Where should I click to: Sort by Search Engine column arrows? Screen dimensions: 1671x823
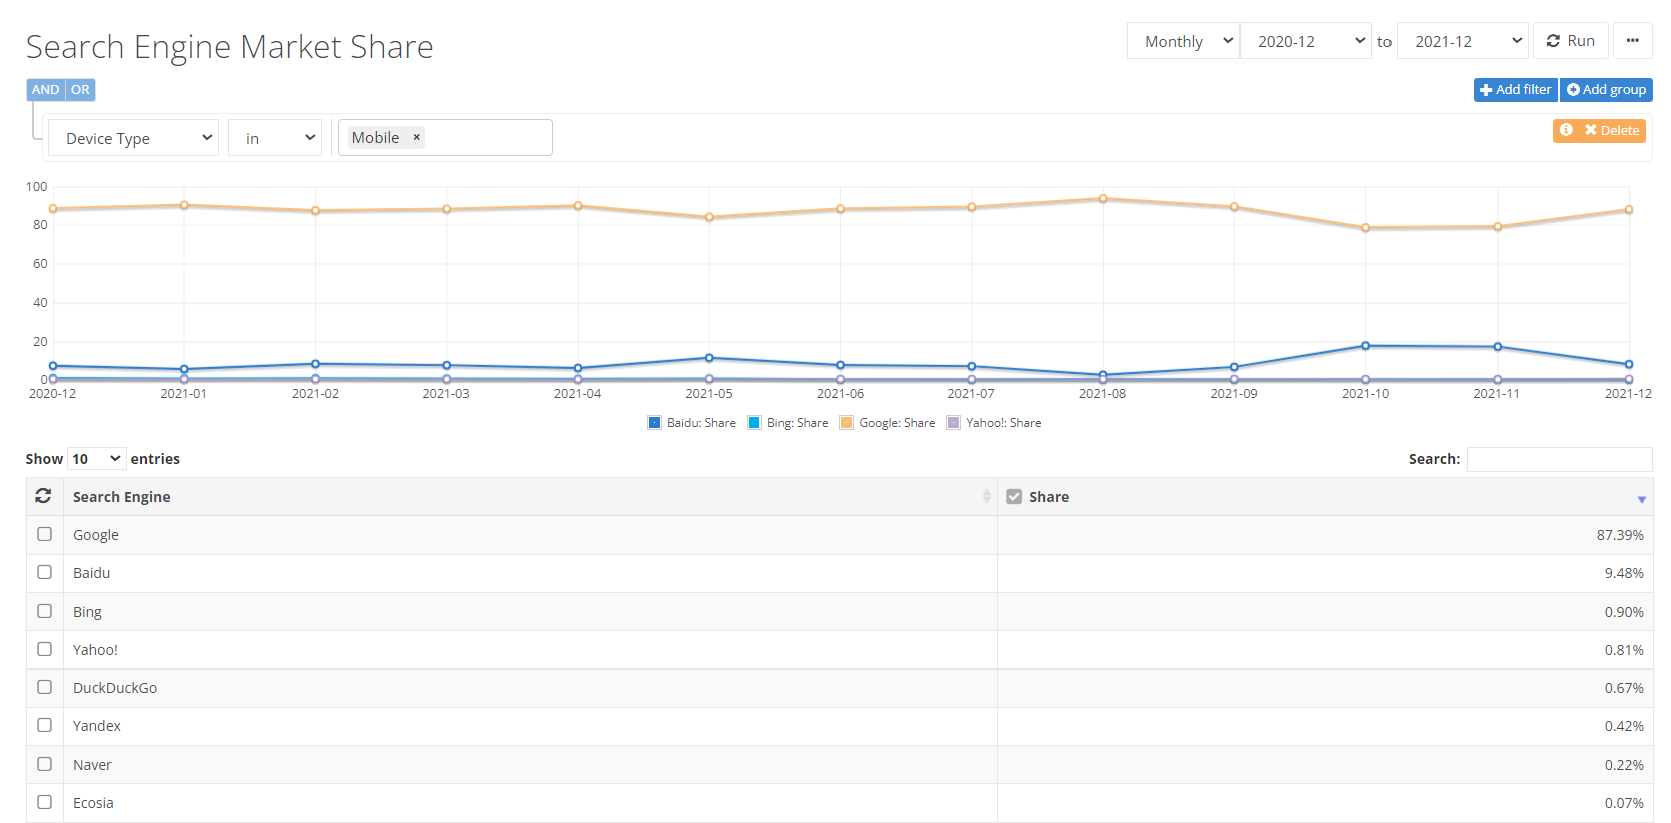[986, 496]
